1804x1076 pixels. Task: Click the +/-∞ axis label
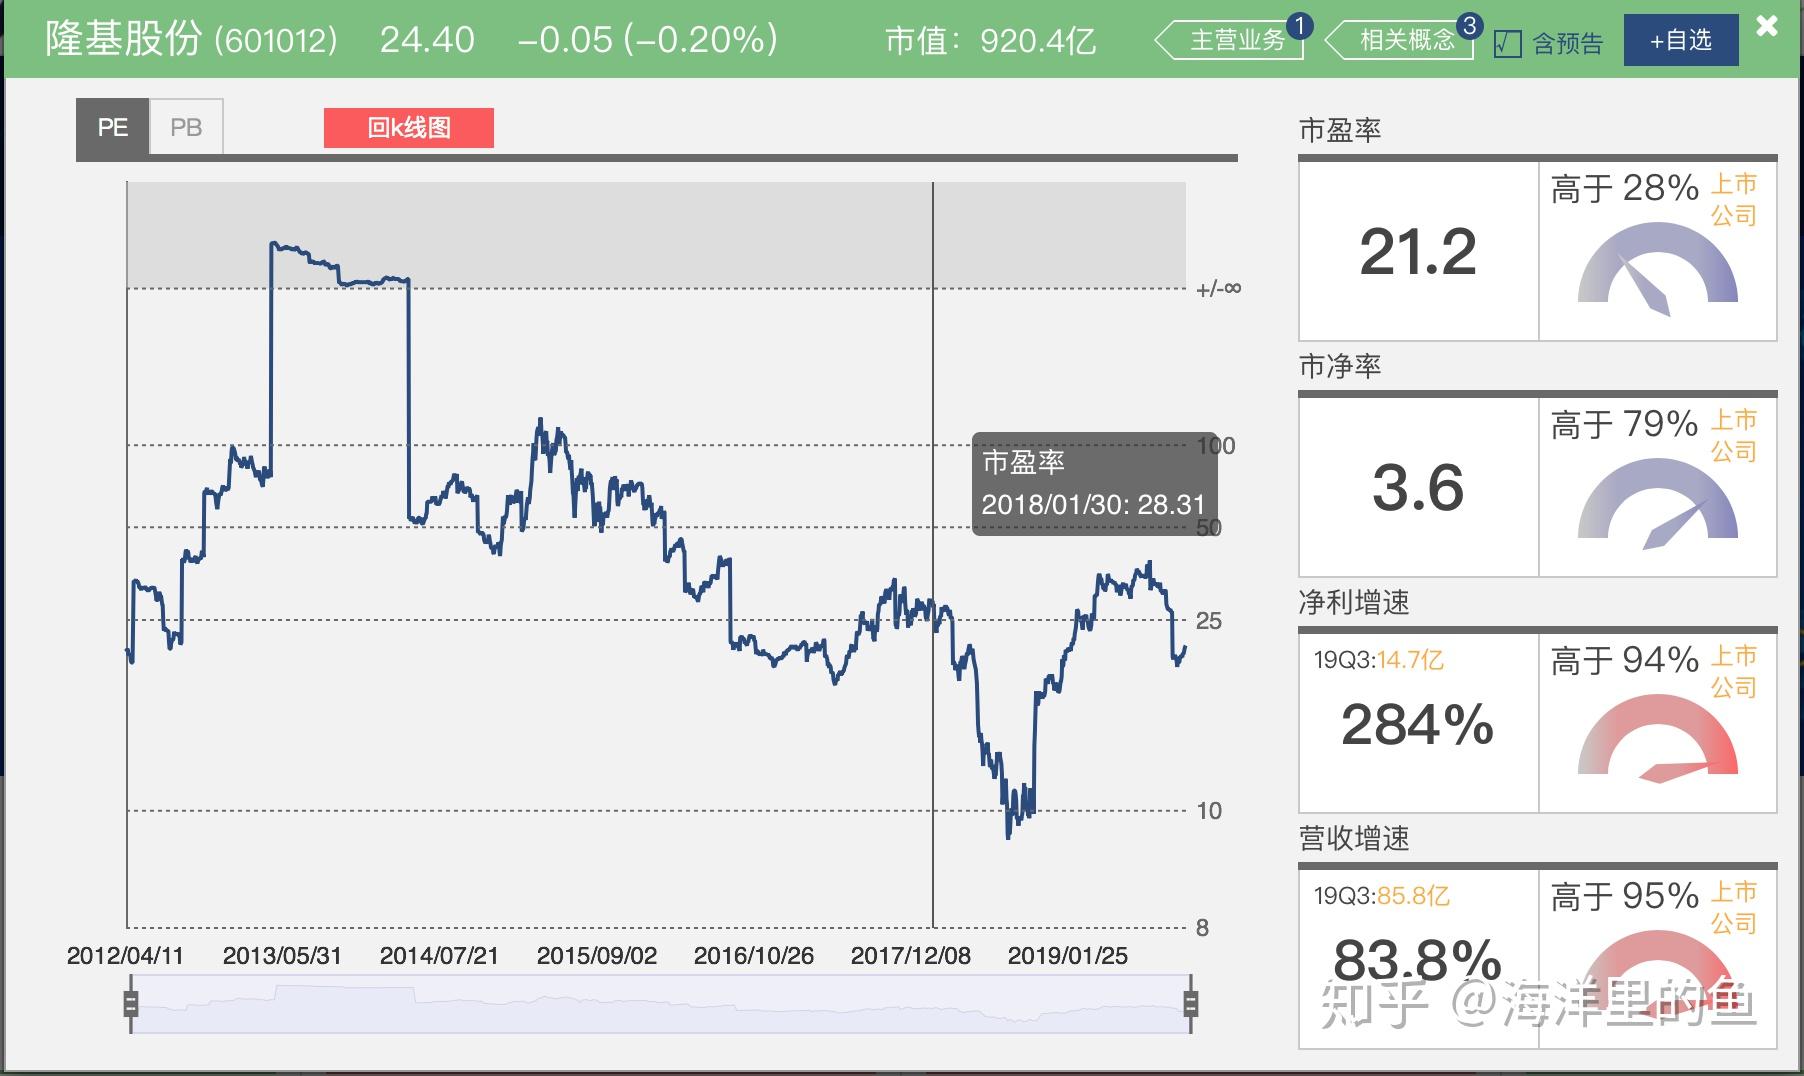point(1219,289)
